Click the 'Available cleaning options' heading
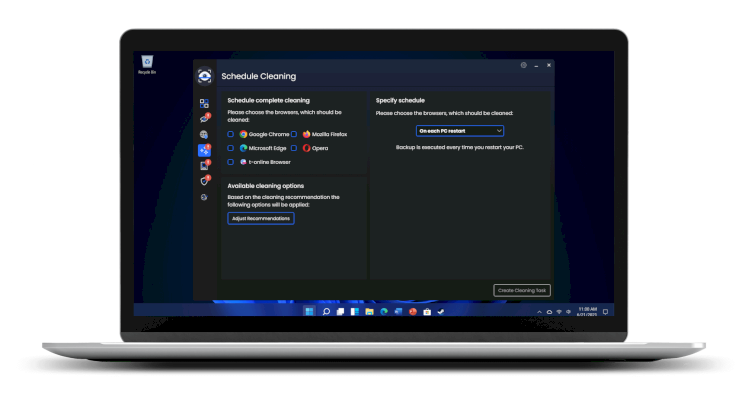Viewport: 748px width, 403px height. point(266,186)
